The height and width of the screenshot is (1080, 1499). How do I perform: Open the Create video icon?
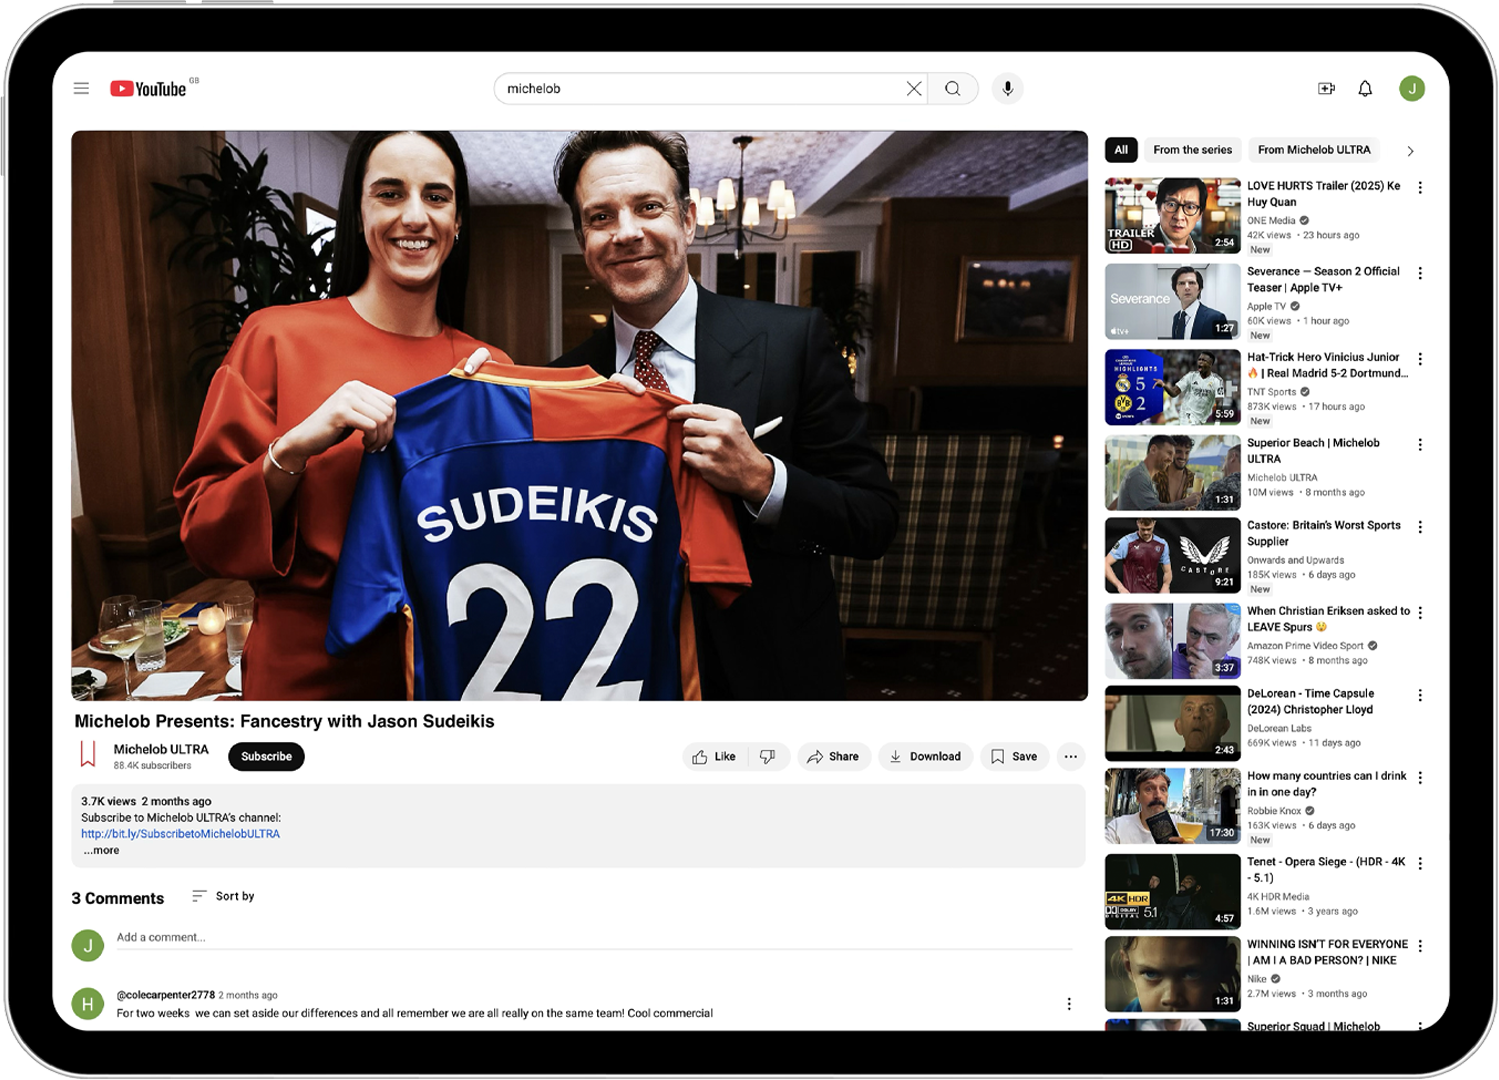(1327, 89)
